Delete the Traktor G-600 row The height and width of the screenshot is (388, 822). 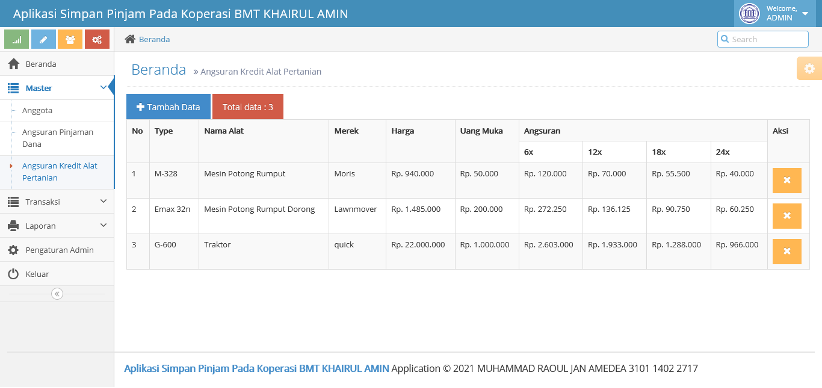pyautogui.click(x=787, y=251)
